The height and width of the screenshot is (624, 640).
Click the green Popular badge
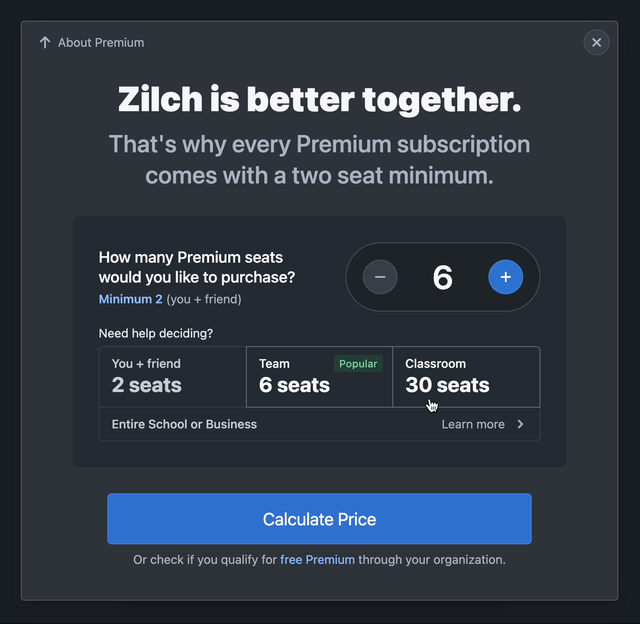(x=358, y=364)
